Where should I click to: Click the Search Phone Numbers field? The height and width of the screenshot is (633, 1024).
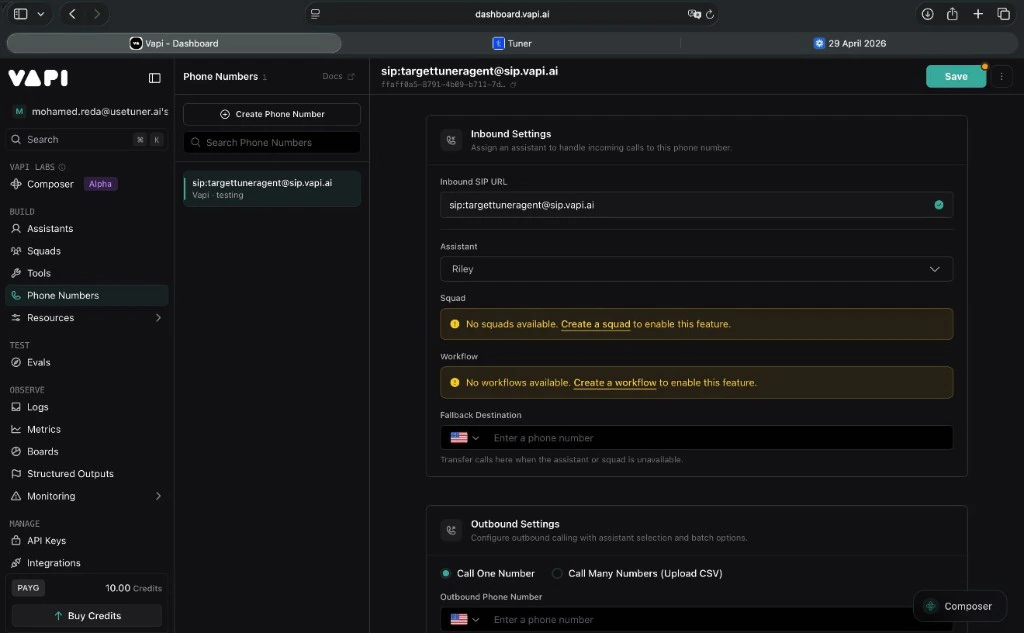(x=272, y=142)
